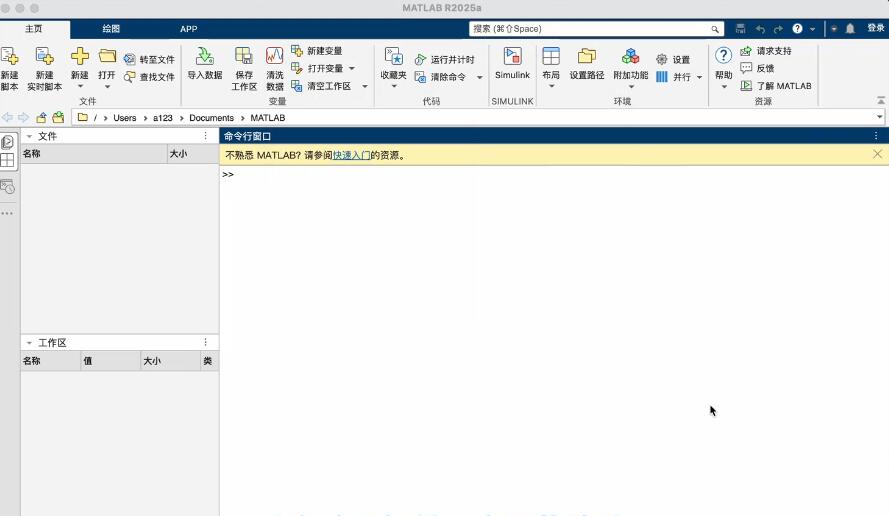The image size is (889, 516).
Task: Expand the Open Variable (打开变量) dropdown arrow
Action: coord(352,69)
